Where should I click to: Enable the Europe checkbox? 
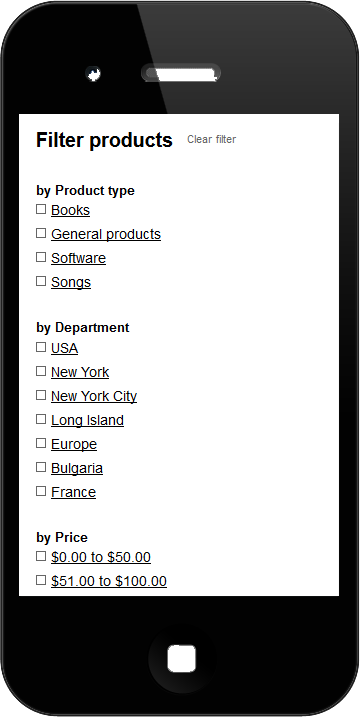(41, 443)
